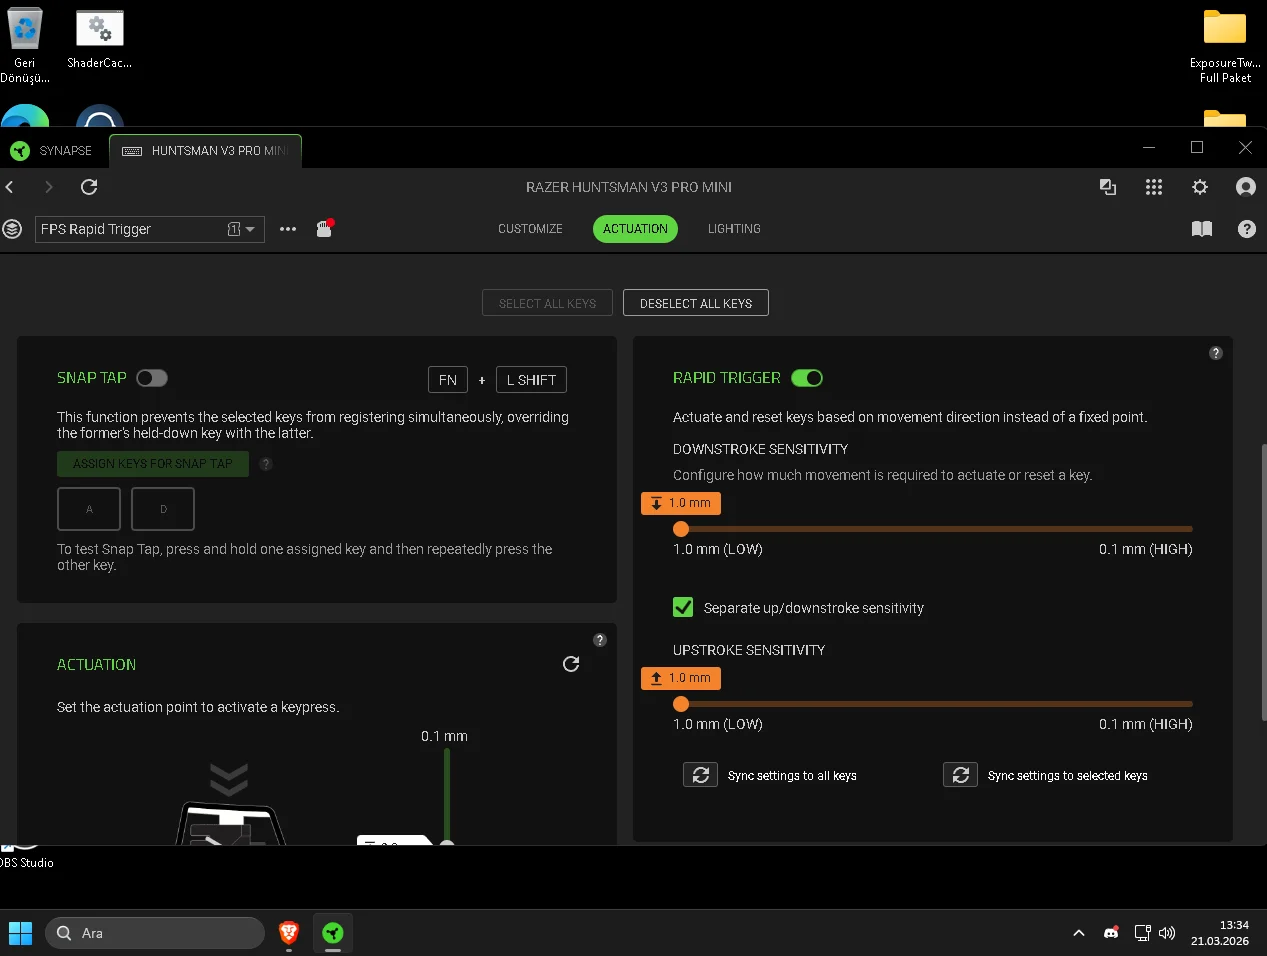Open profile options three-dot menu
Screen dimensions: 1267x956
[288, 229]
